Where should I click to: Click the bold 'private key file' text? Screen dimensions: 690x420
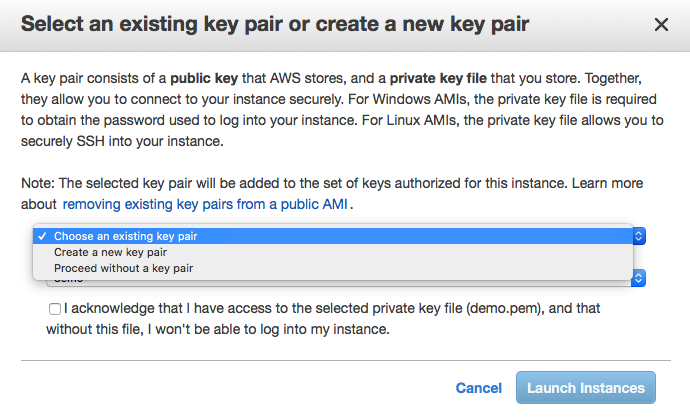point(444,76)
